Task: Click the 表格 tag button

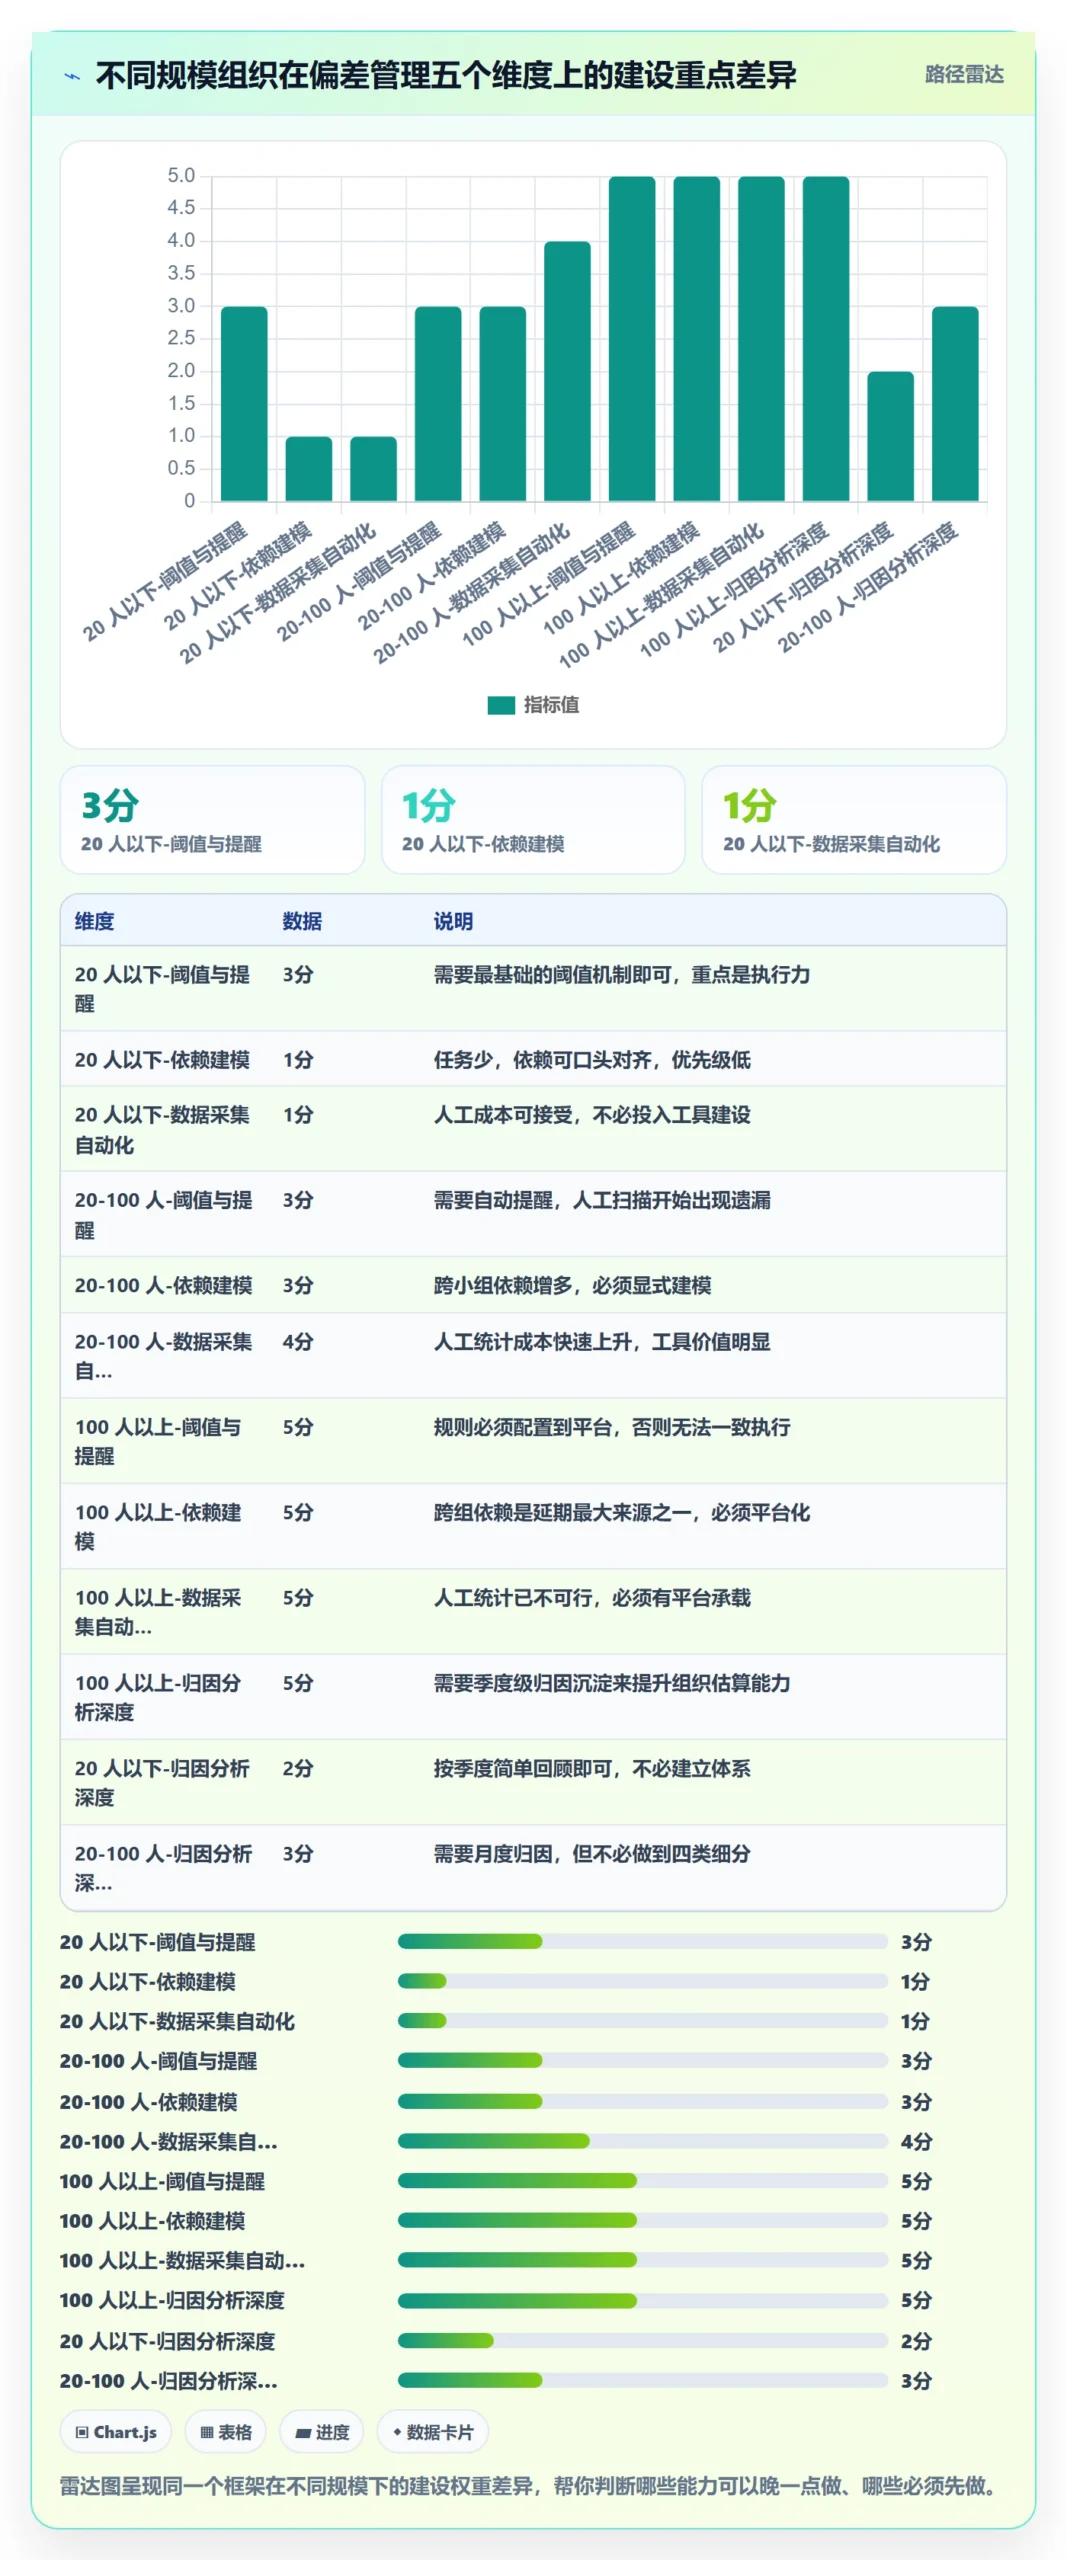Action: coord(225,2432)
